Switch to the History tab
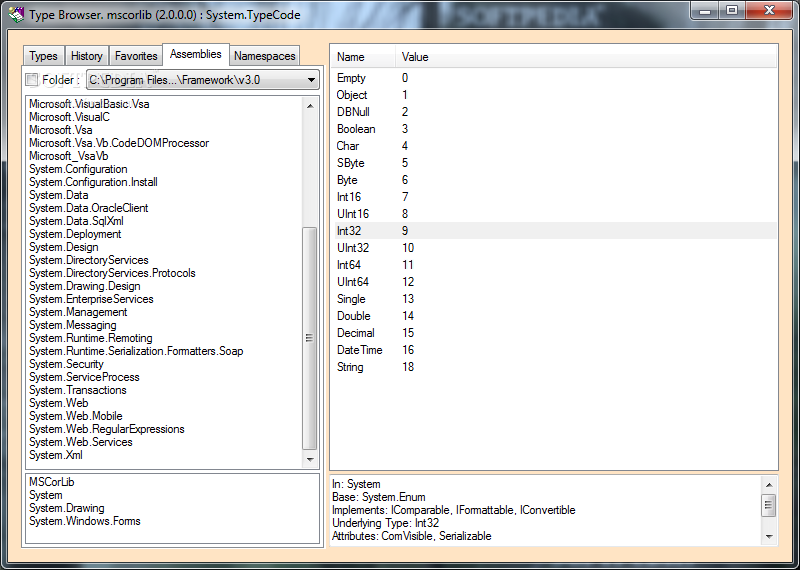 [86, 56]
